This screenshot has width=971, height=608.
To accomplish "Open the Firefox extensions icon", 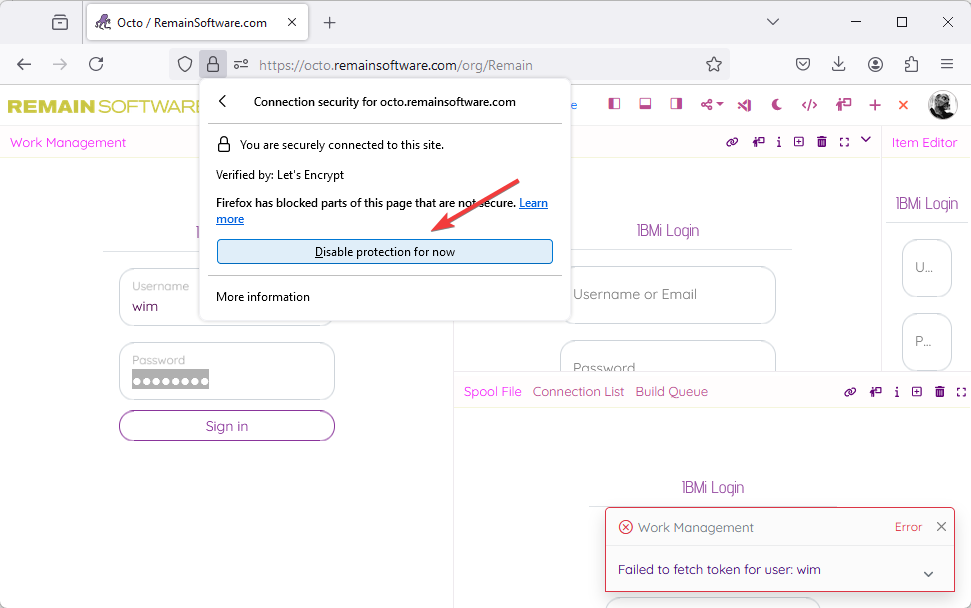I will click(x=911, y=64).
